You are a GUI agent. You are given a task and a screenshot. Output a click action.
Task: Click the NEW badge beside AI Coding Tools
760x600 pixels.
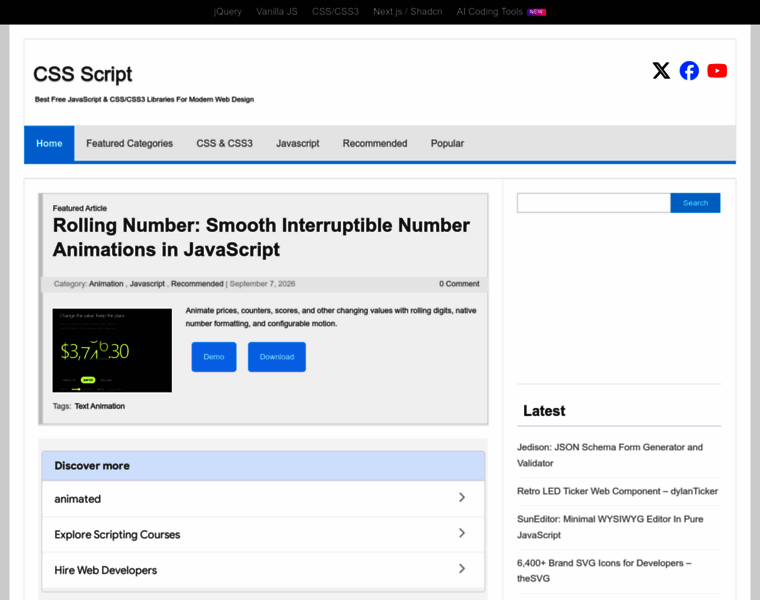pyautogui.click(x=536, y=12)
